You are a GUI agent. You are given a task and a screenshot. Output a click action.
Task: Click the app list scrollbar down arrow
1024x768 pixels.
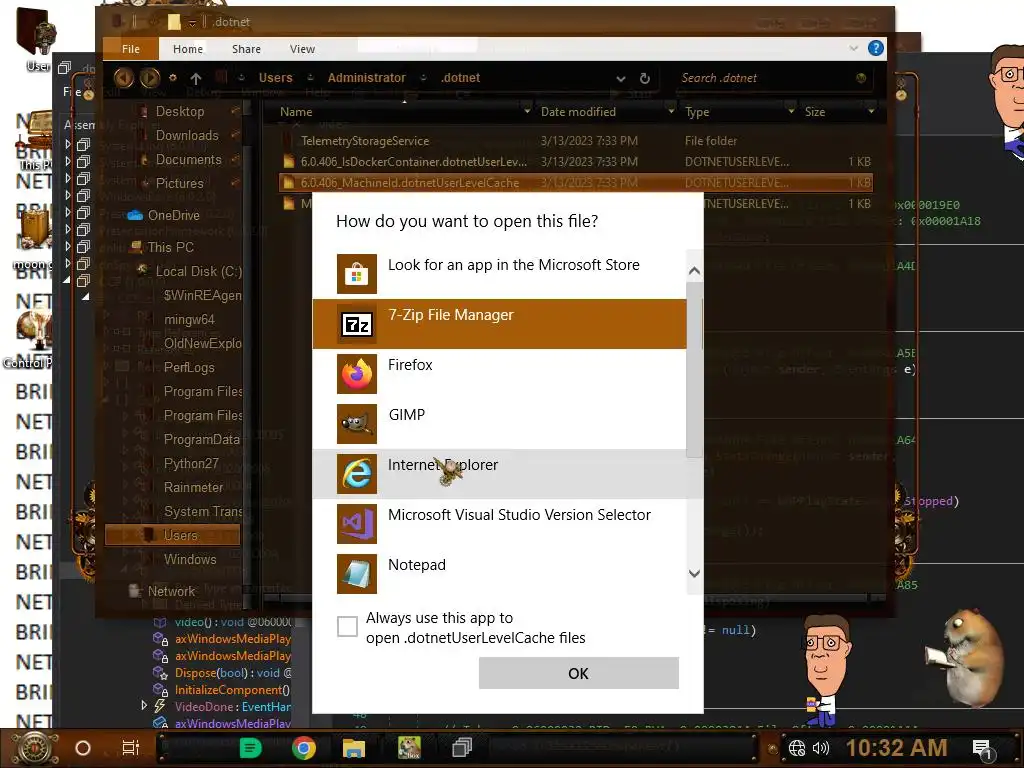[x=694, y=573]
